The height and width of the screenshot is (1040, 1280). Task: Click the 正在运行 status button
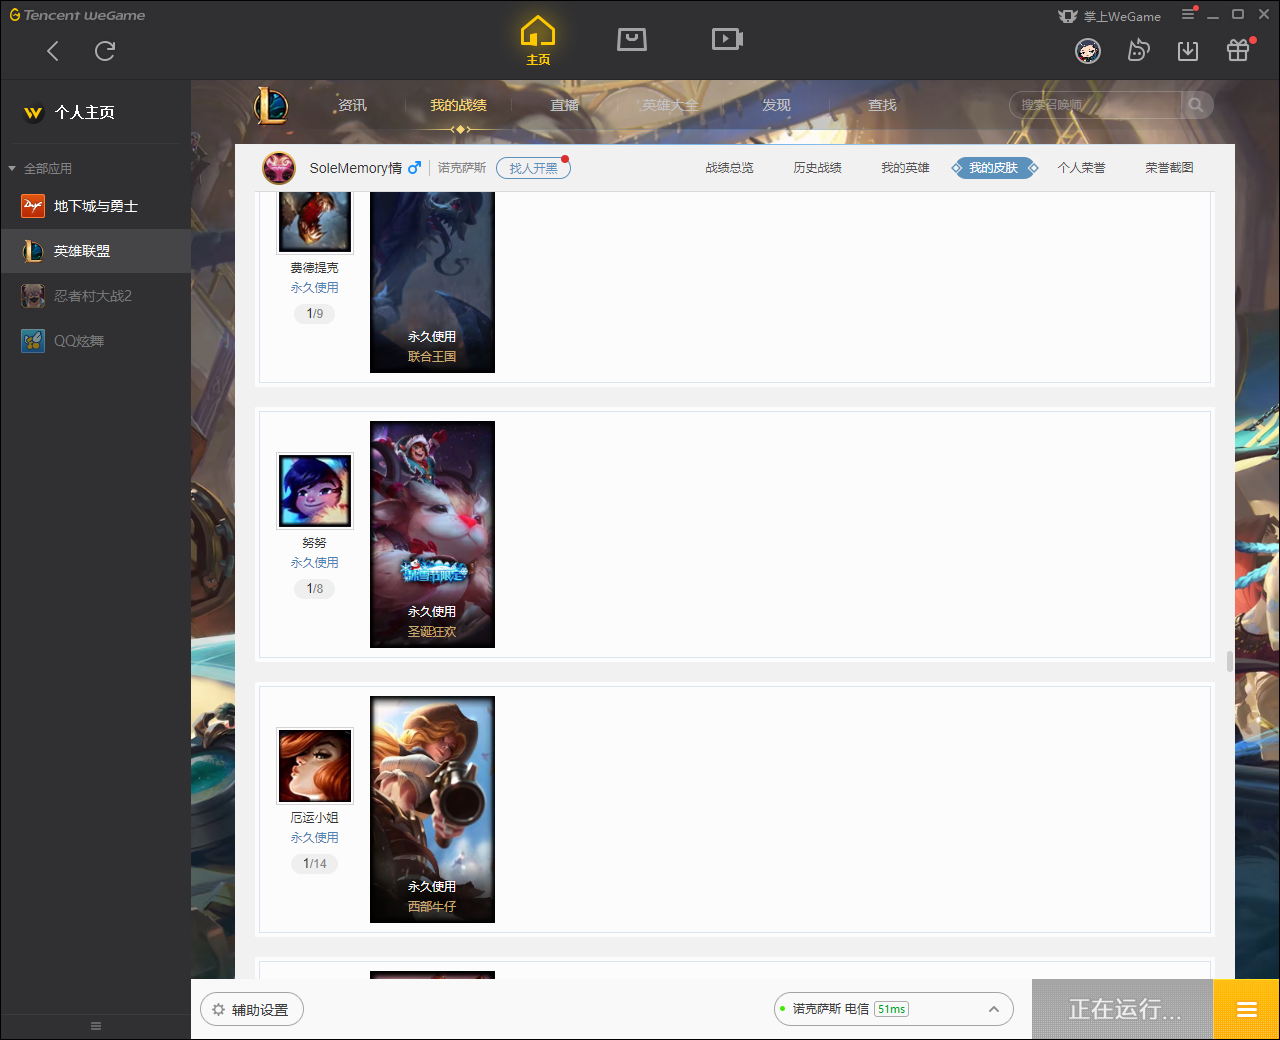1123,1009
